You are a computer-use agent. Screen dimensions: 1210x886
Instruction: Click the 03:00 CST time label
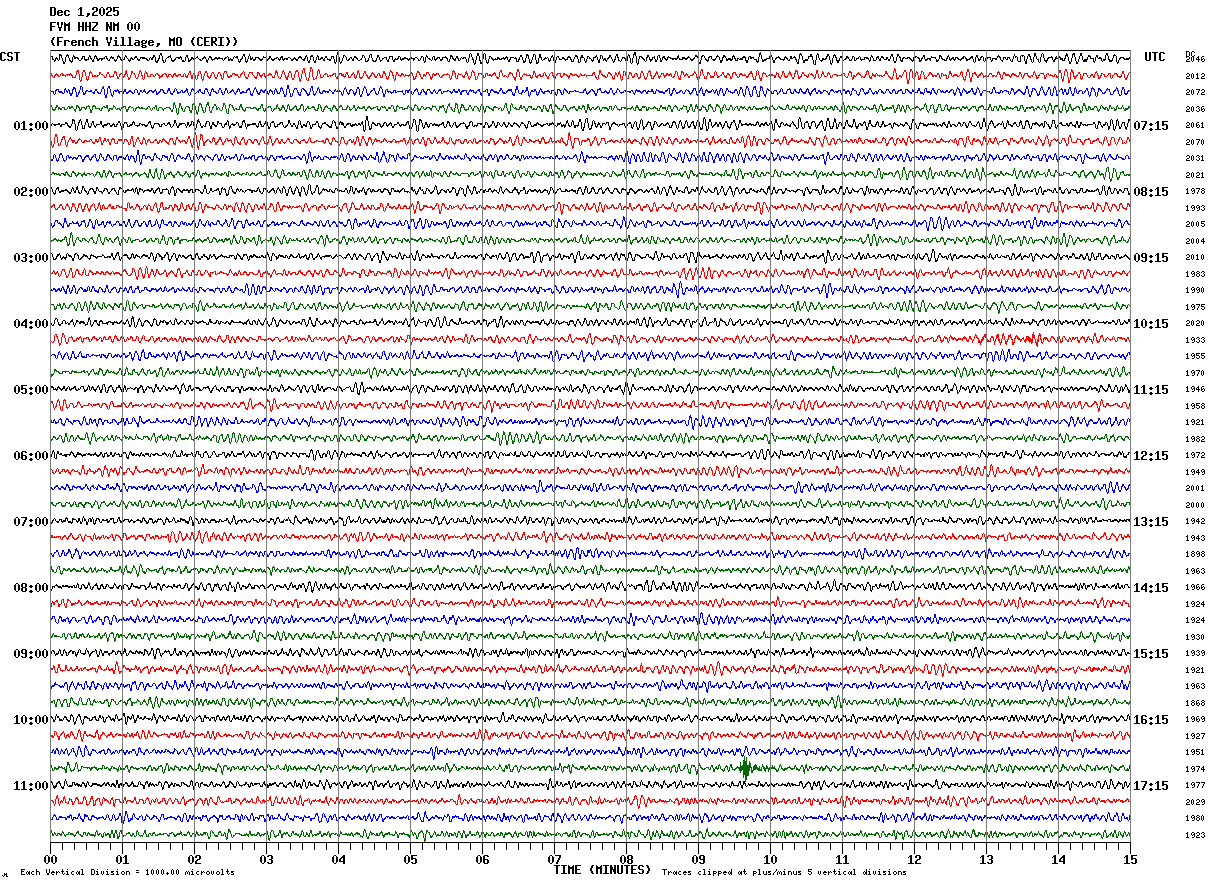[31, 258]
